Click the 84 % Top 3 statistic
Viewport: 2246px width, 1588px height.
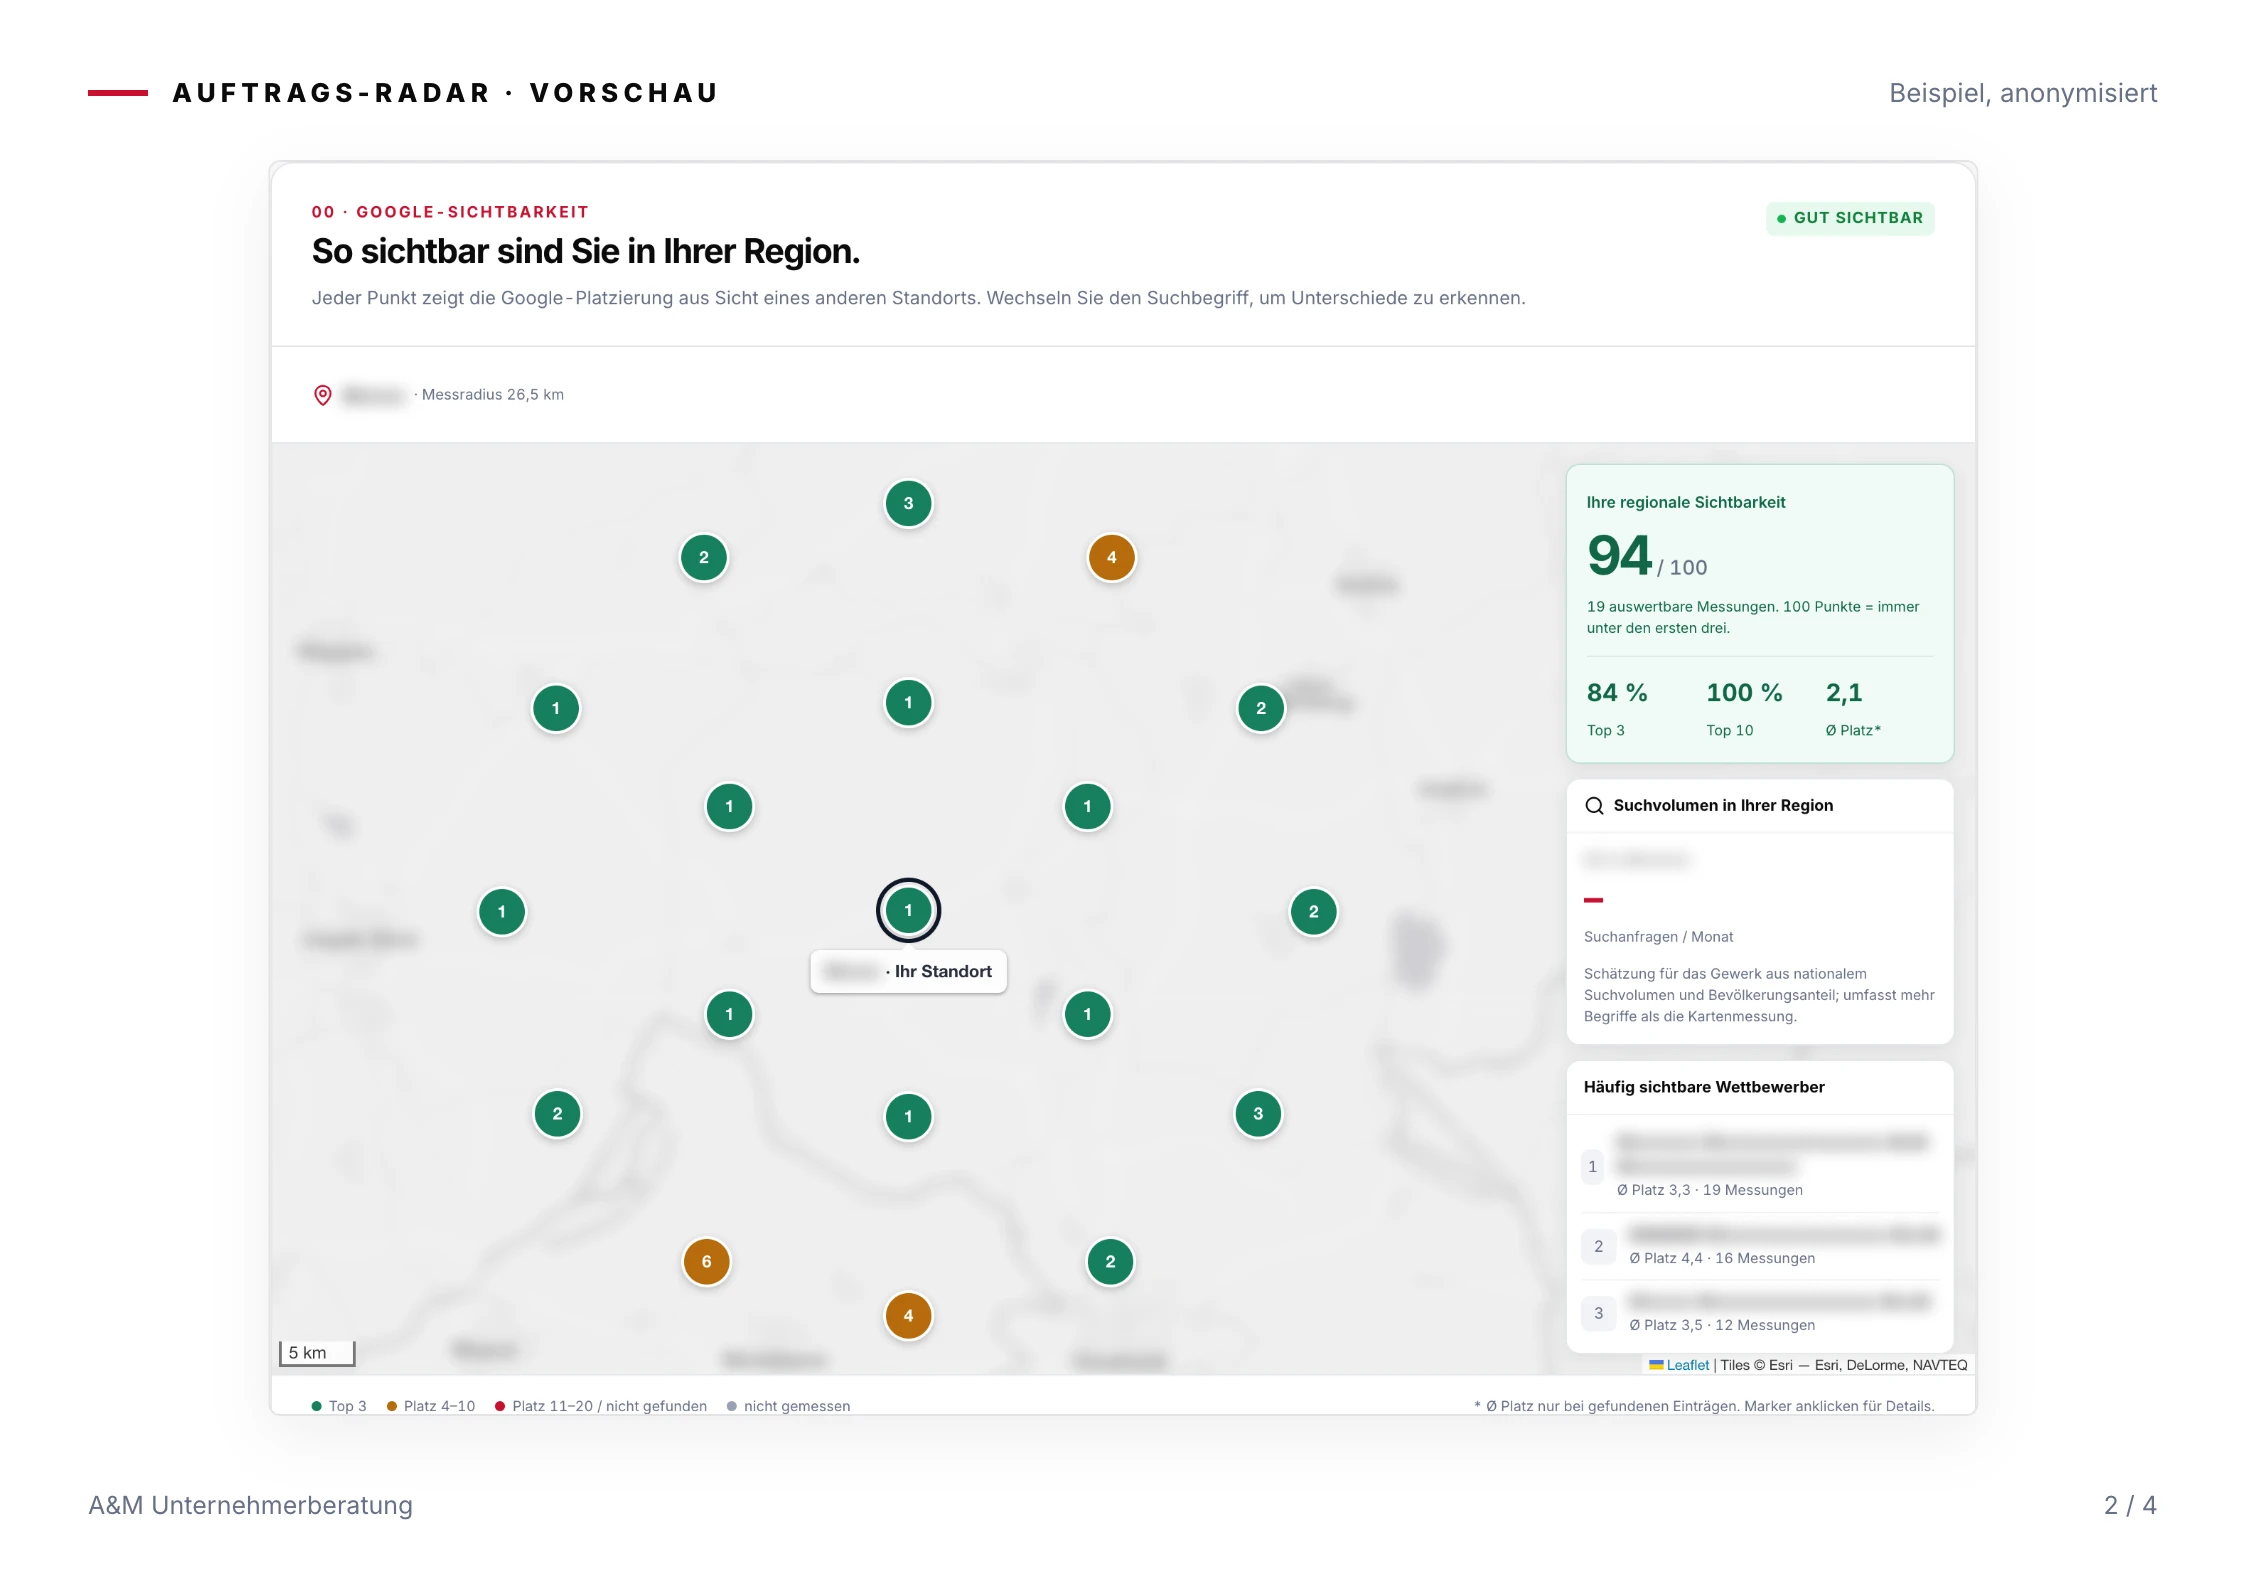[x=1617, y=708]
